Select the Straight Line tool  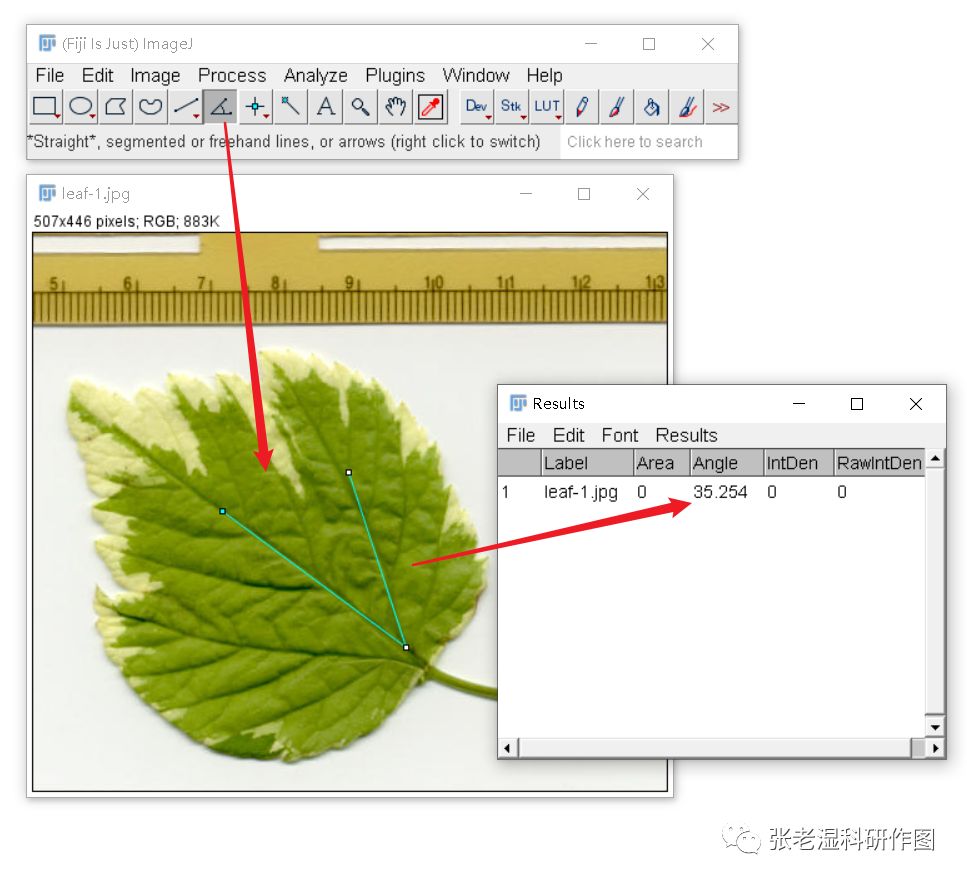pos(186,107)
